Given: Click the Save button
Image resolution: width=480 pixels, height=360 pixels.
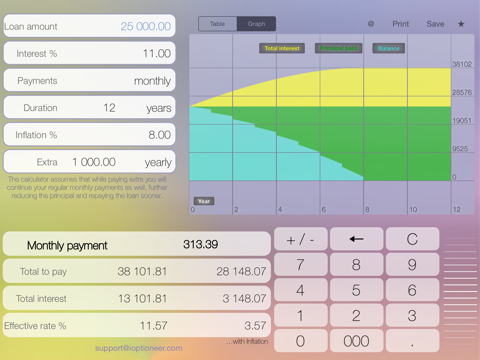Looking at the screenshot, I should pos(435,24).
